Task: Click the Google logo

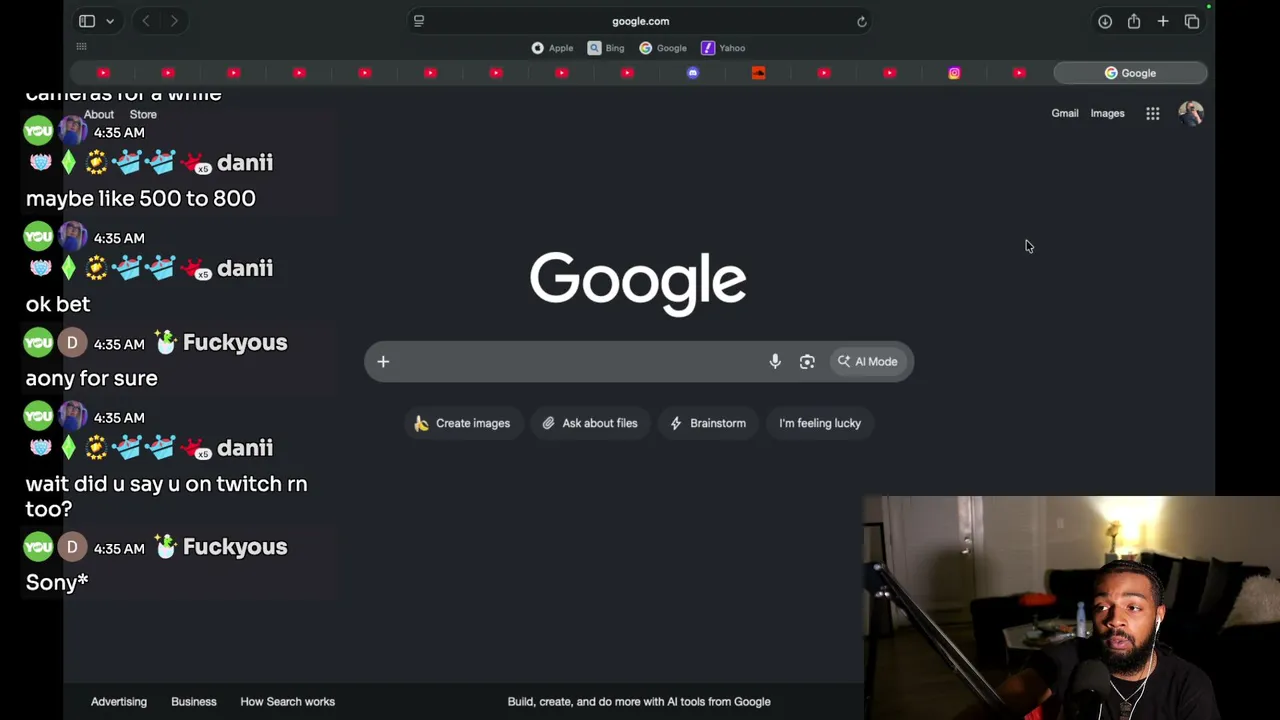Action: tap(638, 283)
